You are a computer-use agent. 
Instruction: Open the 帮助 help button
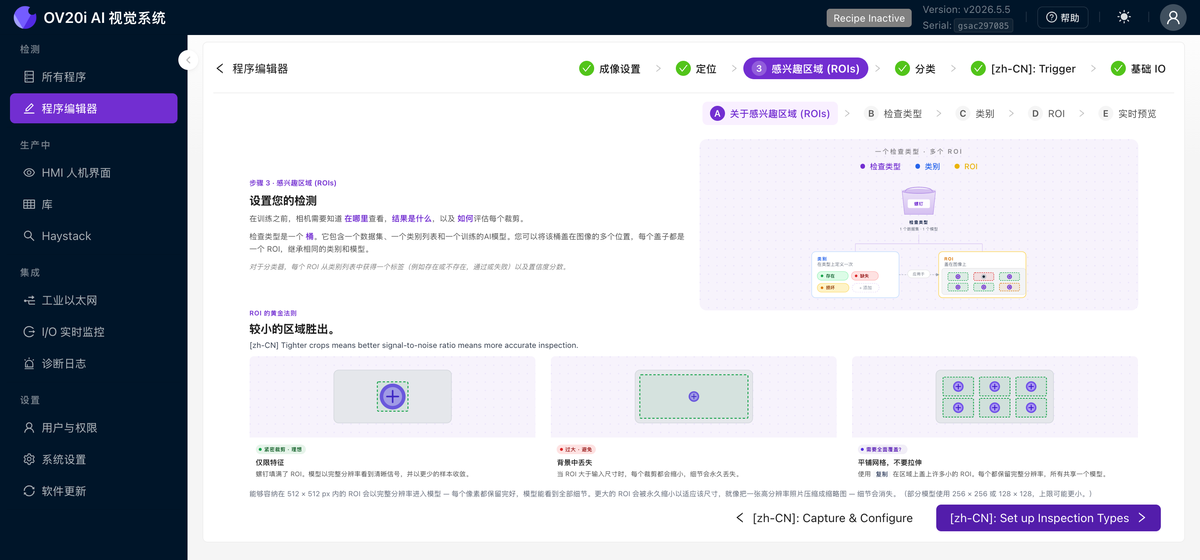(x=1062, y=18)
